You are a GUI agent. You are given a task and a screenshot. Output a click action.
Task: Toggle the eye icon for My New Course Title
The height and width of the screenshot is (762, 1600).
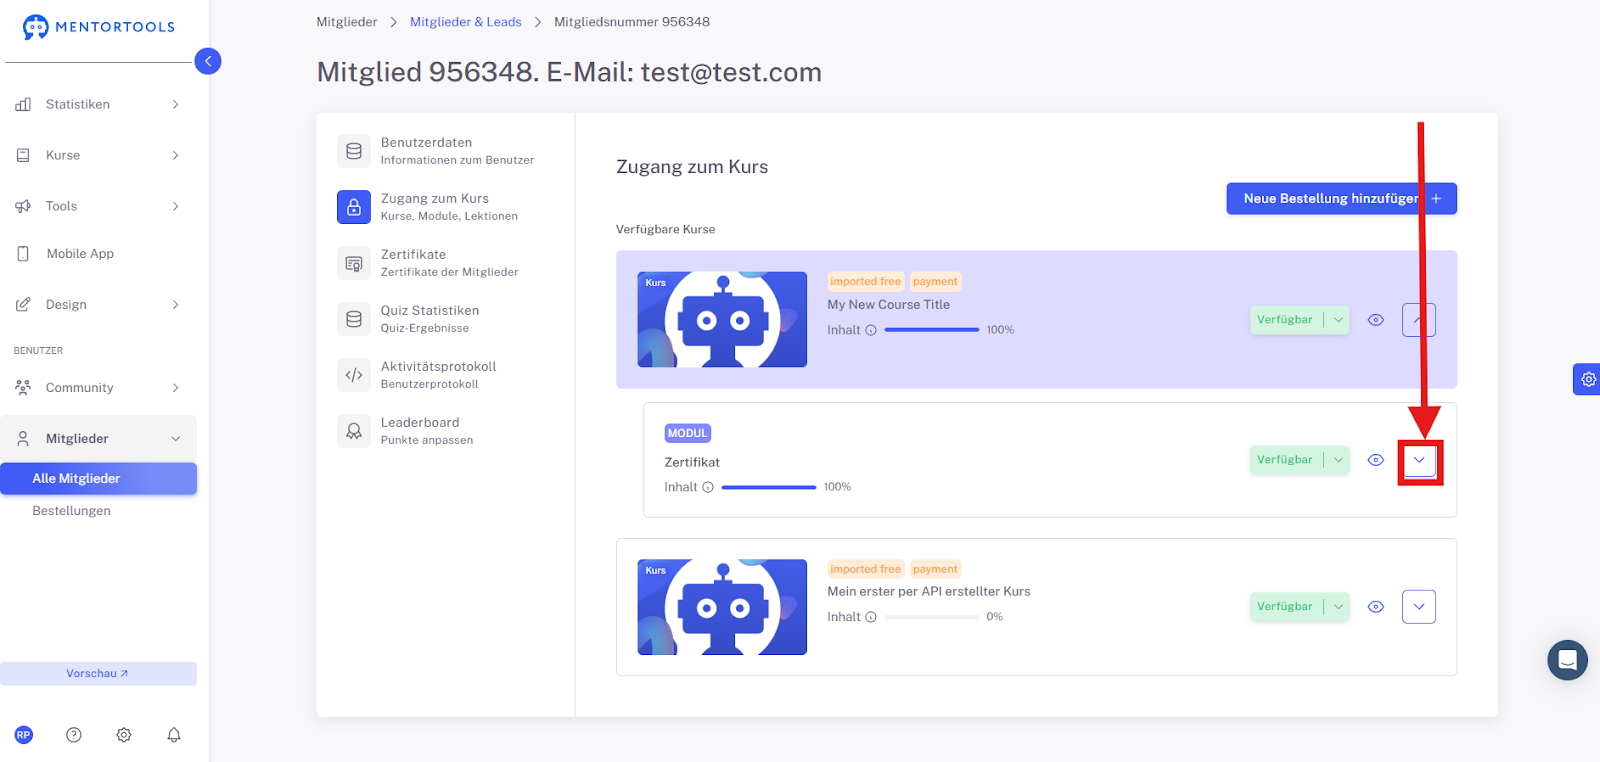tap(1376, 320)
